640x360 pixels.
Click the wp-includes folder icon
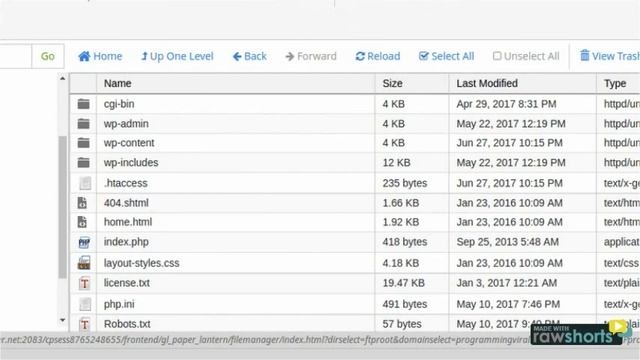(84, 162)
